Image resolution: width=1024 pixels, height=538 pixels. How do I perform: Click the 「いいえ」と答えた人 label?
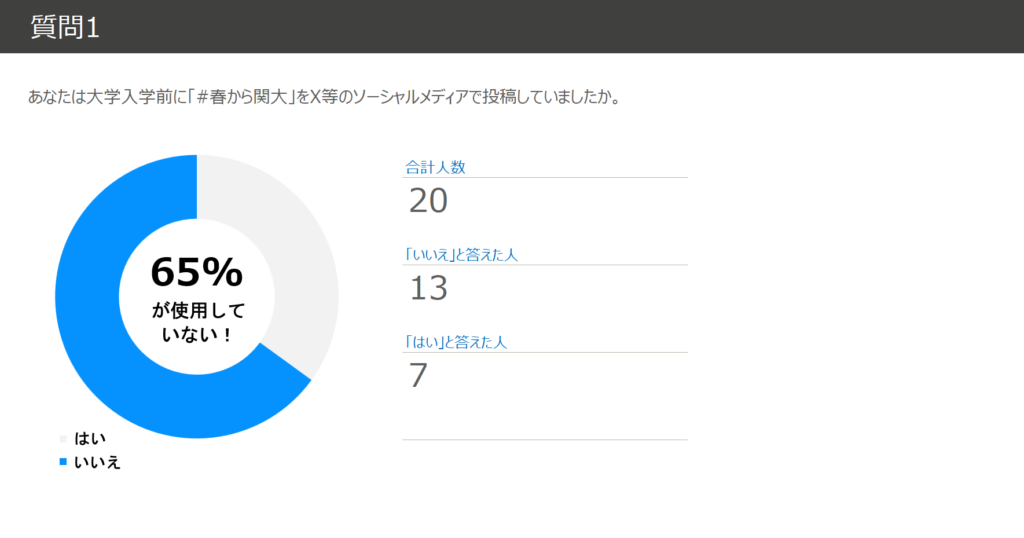coord(461,255)
